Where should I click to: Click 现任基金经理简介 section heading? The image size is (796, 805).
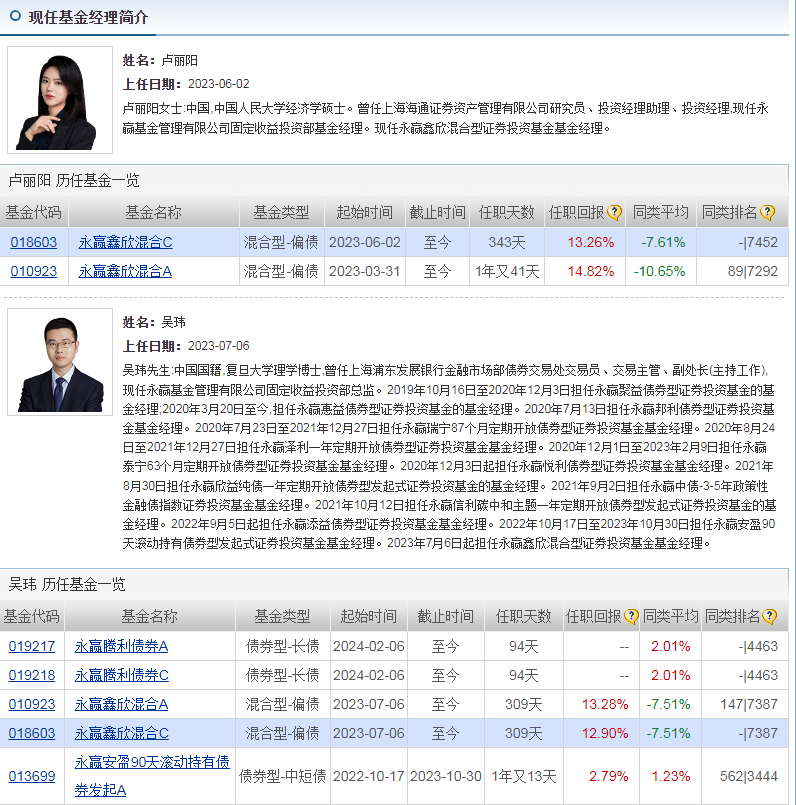click(88, 17)
